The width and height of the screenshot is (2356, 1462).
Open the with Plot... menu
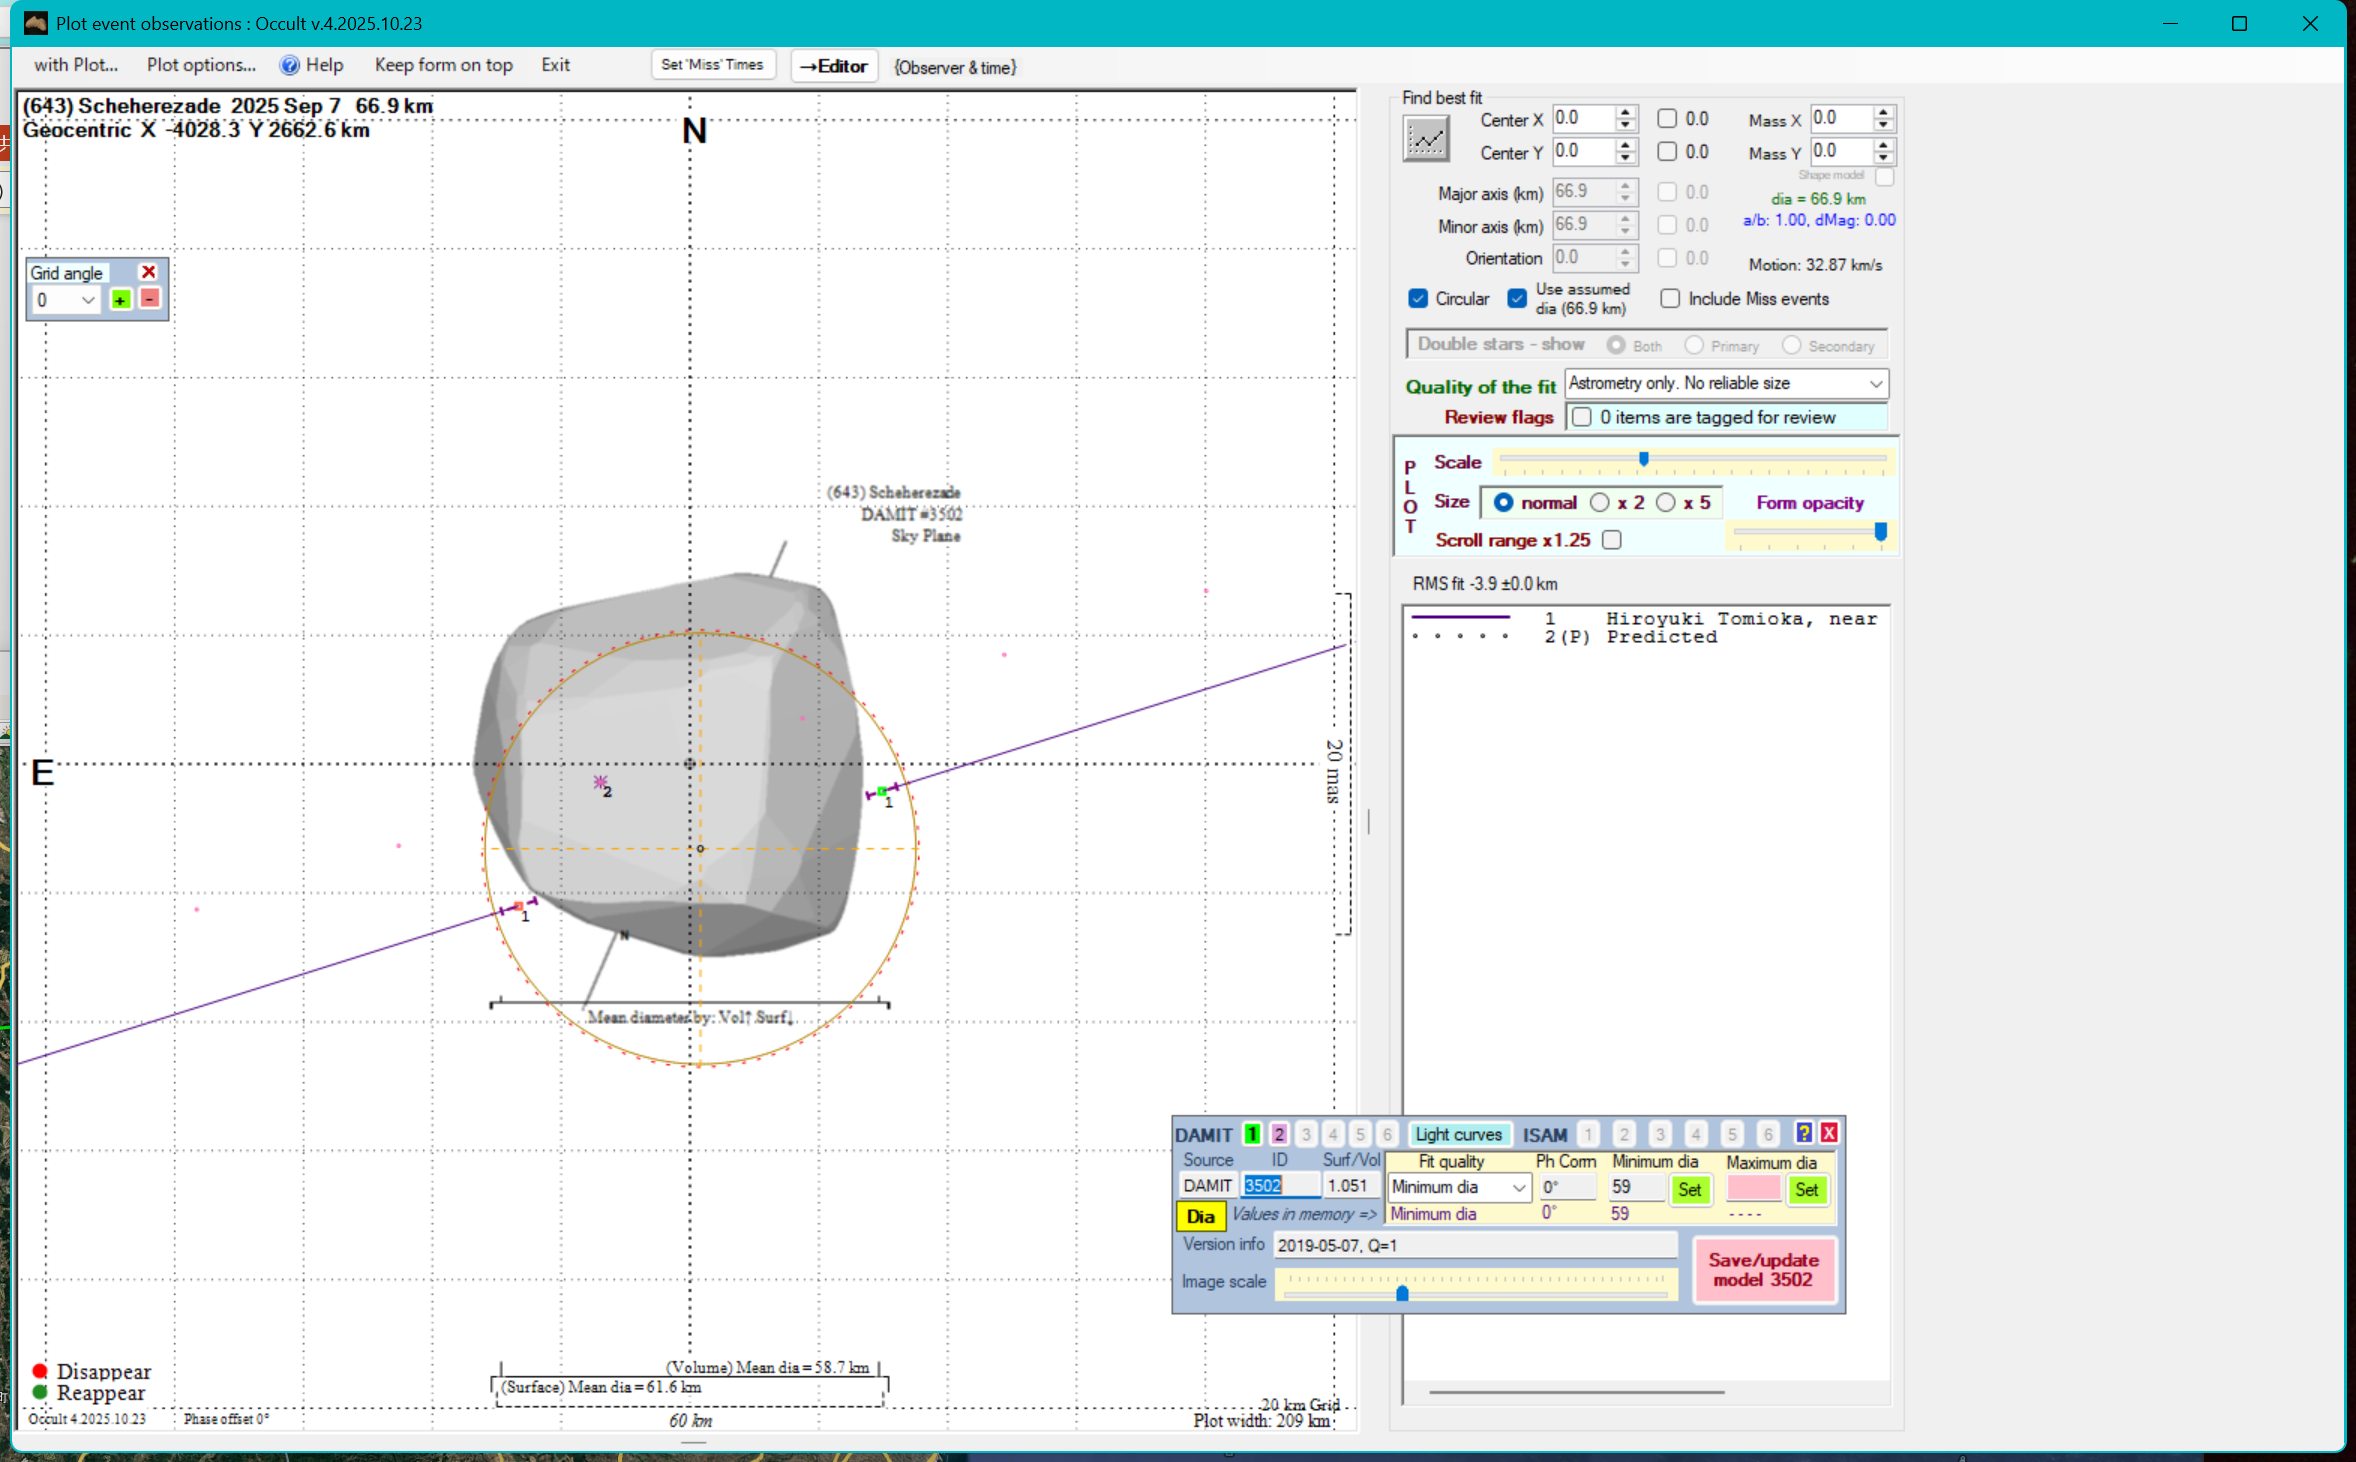[x=76, y=66]
